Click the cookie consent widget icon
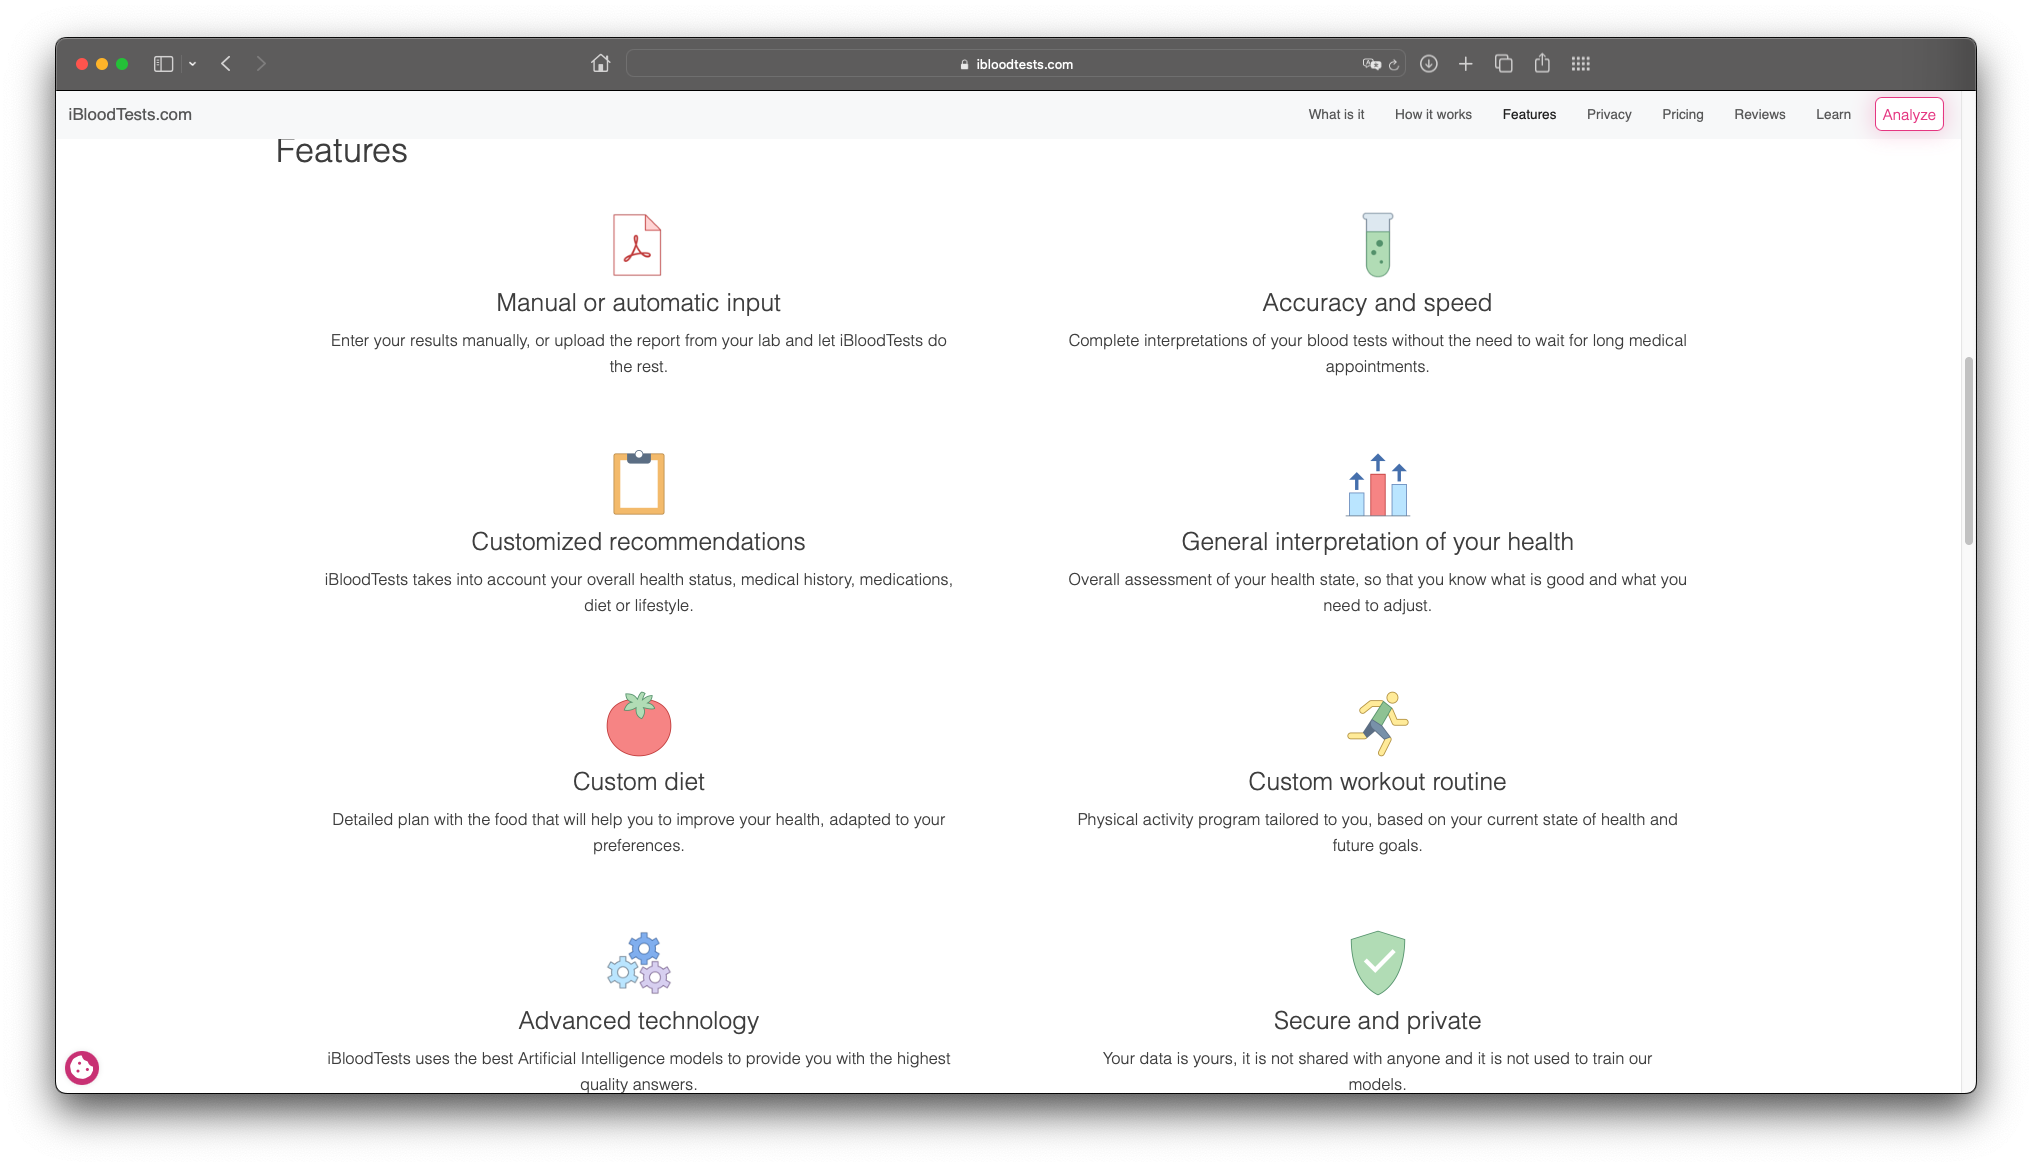Image resolution: width=2032 pixels, height=1167 pixels. coord(82,1066)
